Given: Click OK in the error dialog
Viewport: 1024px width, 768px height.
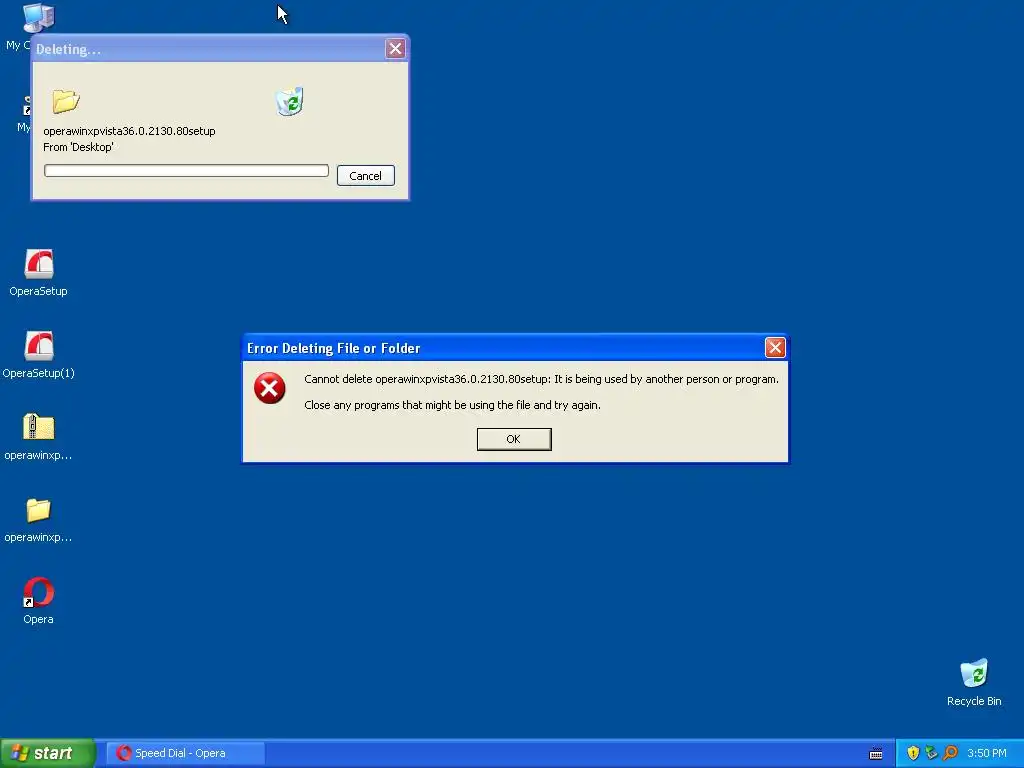Looking at the screenshot, I should point(514,439).
